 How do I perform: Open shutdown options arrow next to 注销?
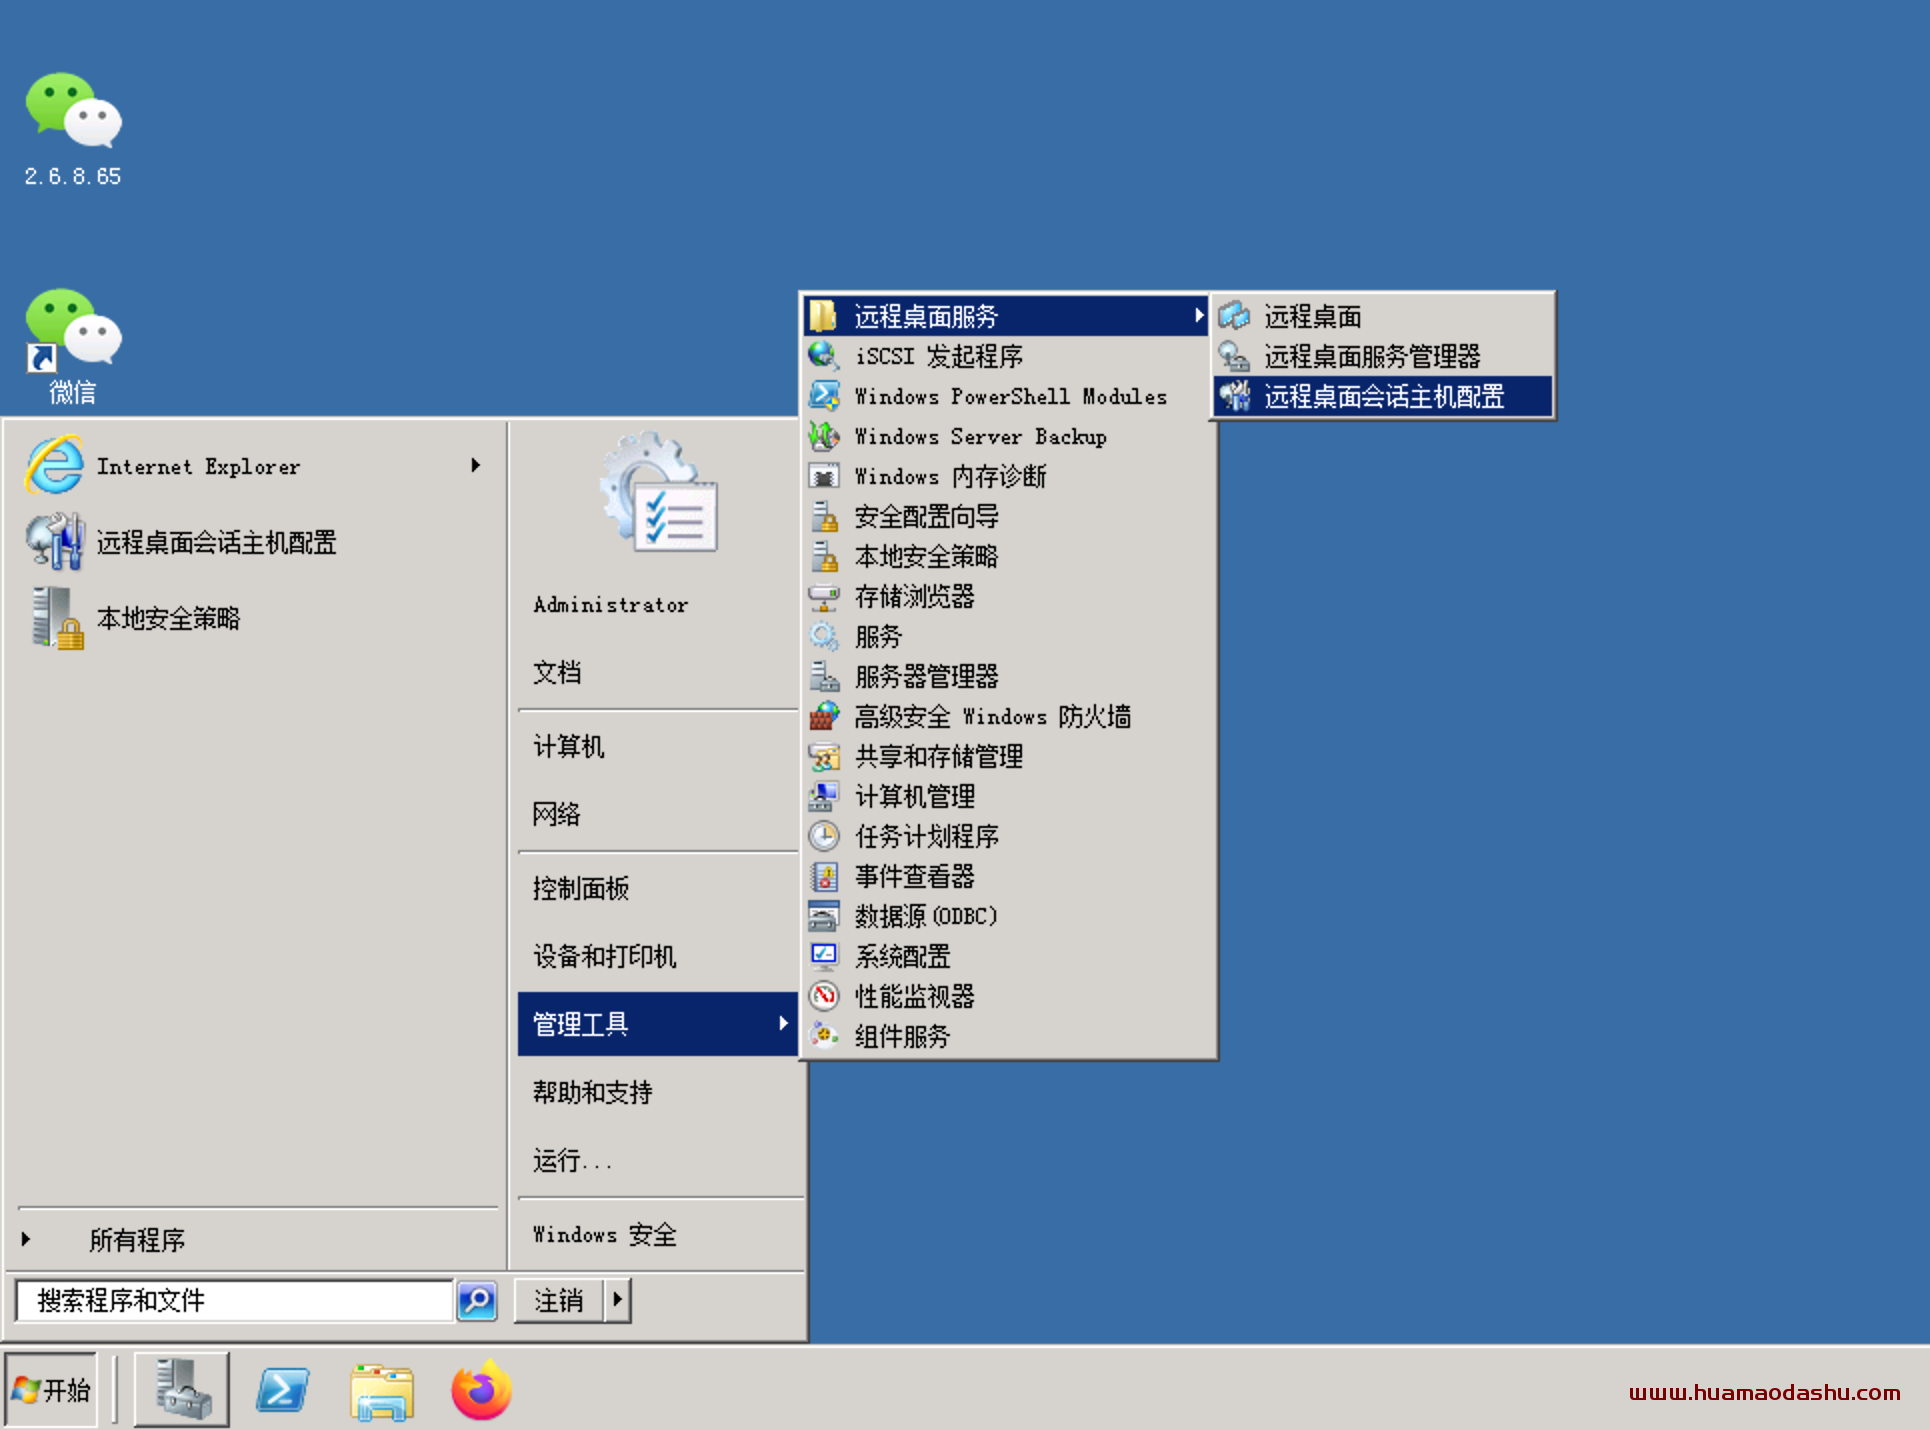pos(618,1300)
